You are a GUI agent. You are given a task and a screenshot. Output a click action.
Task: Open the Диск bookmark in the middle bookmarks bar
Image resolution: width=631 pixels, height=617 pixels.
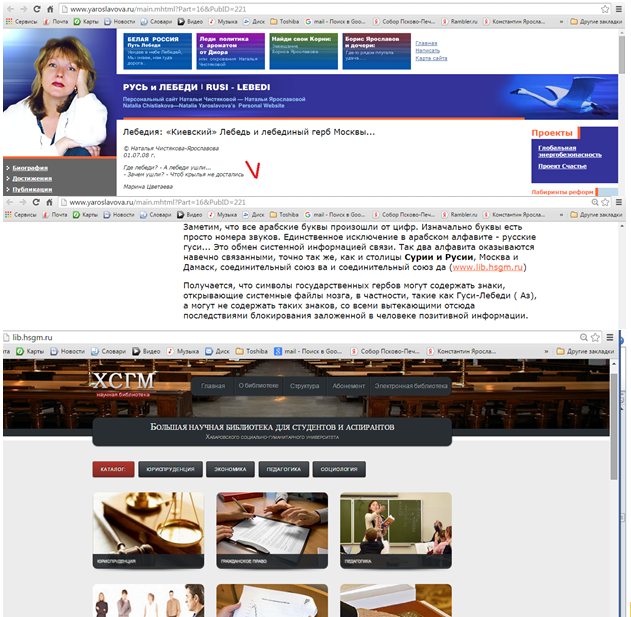click(254, 215)
